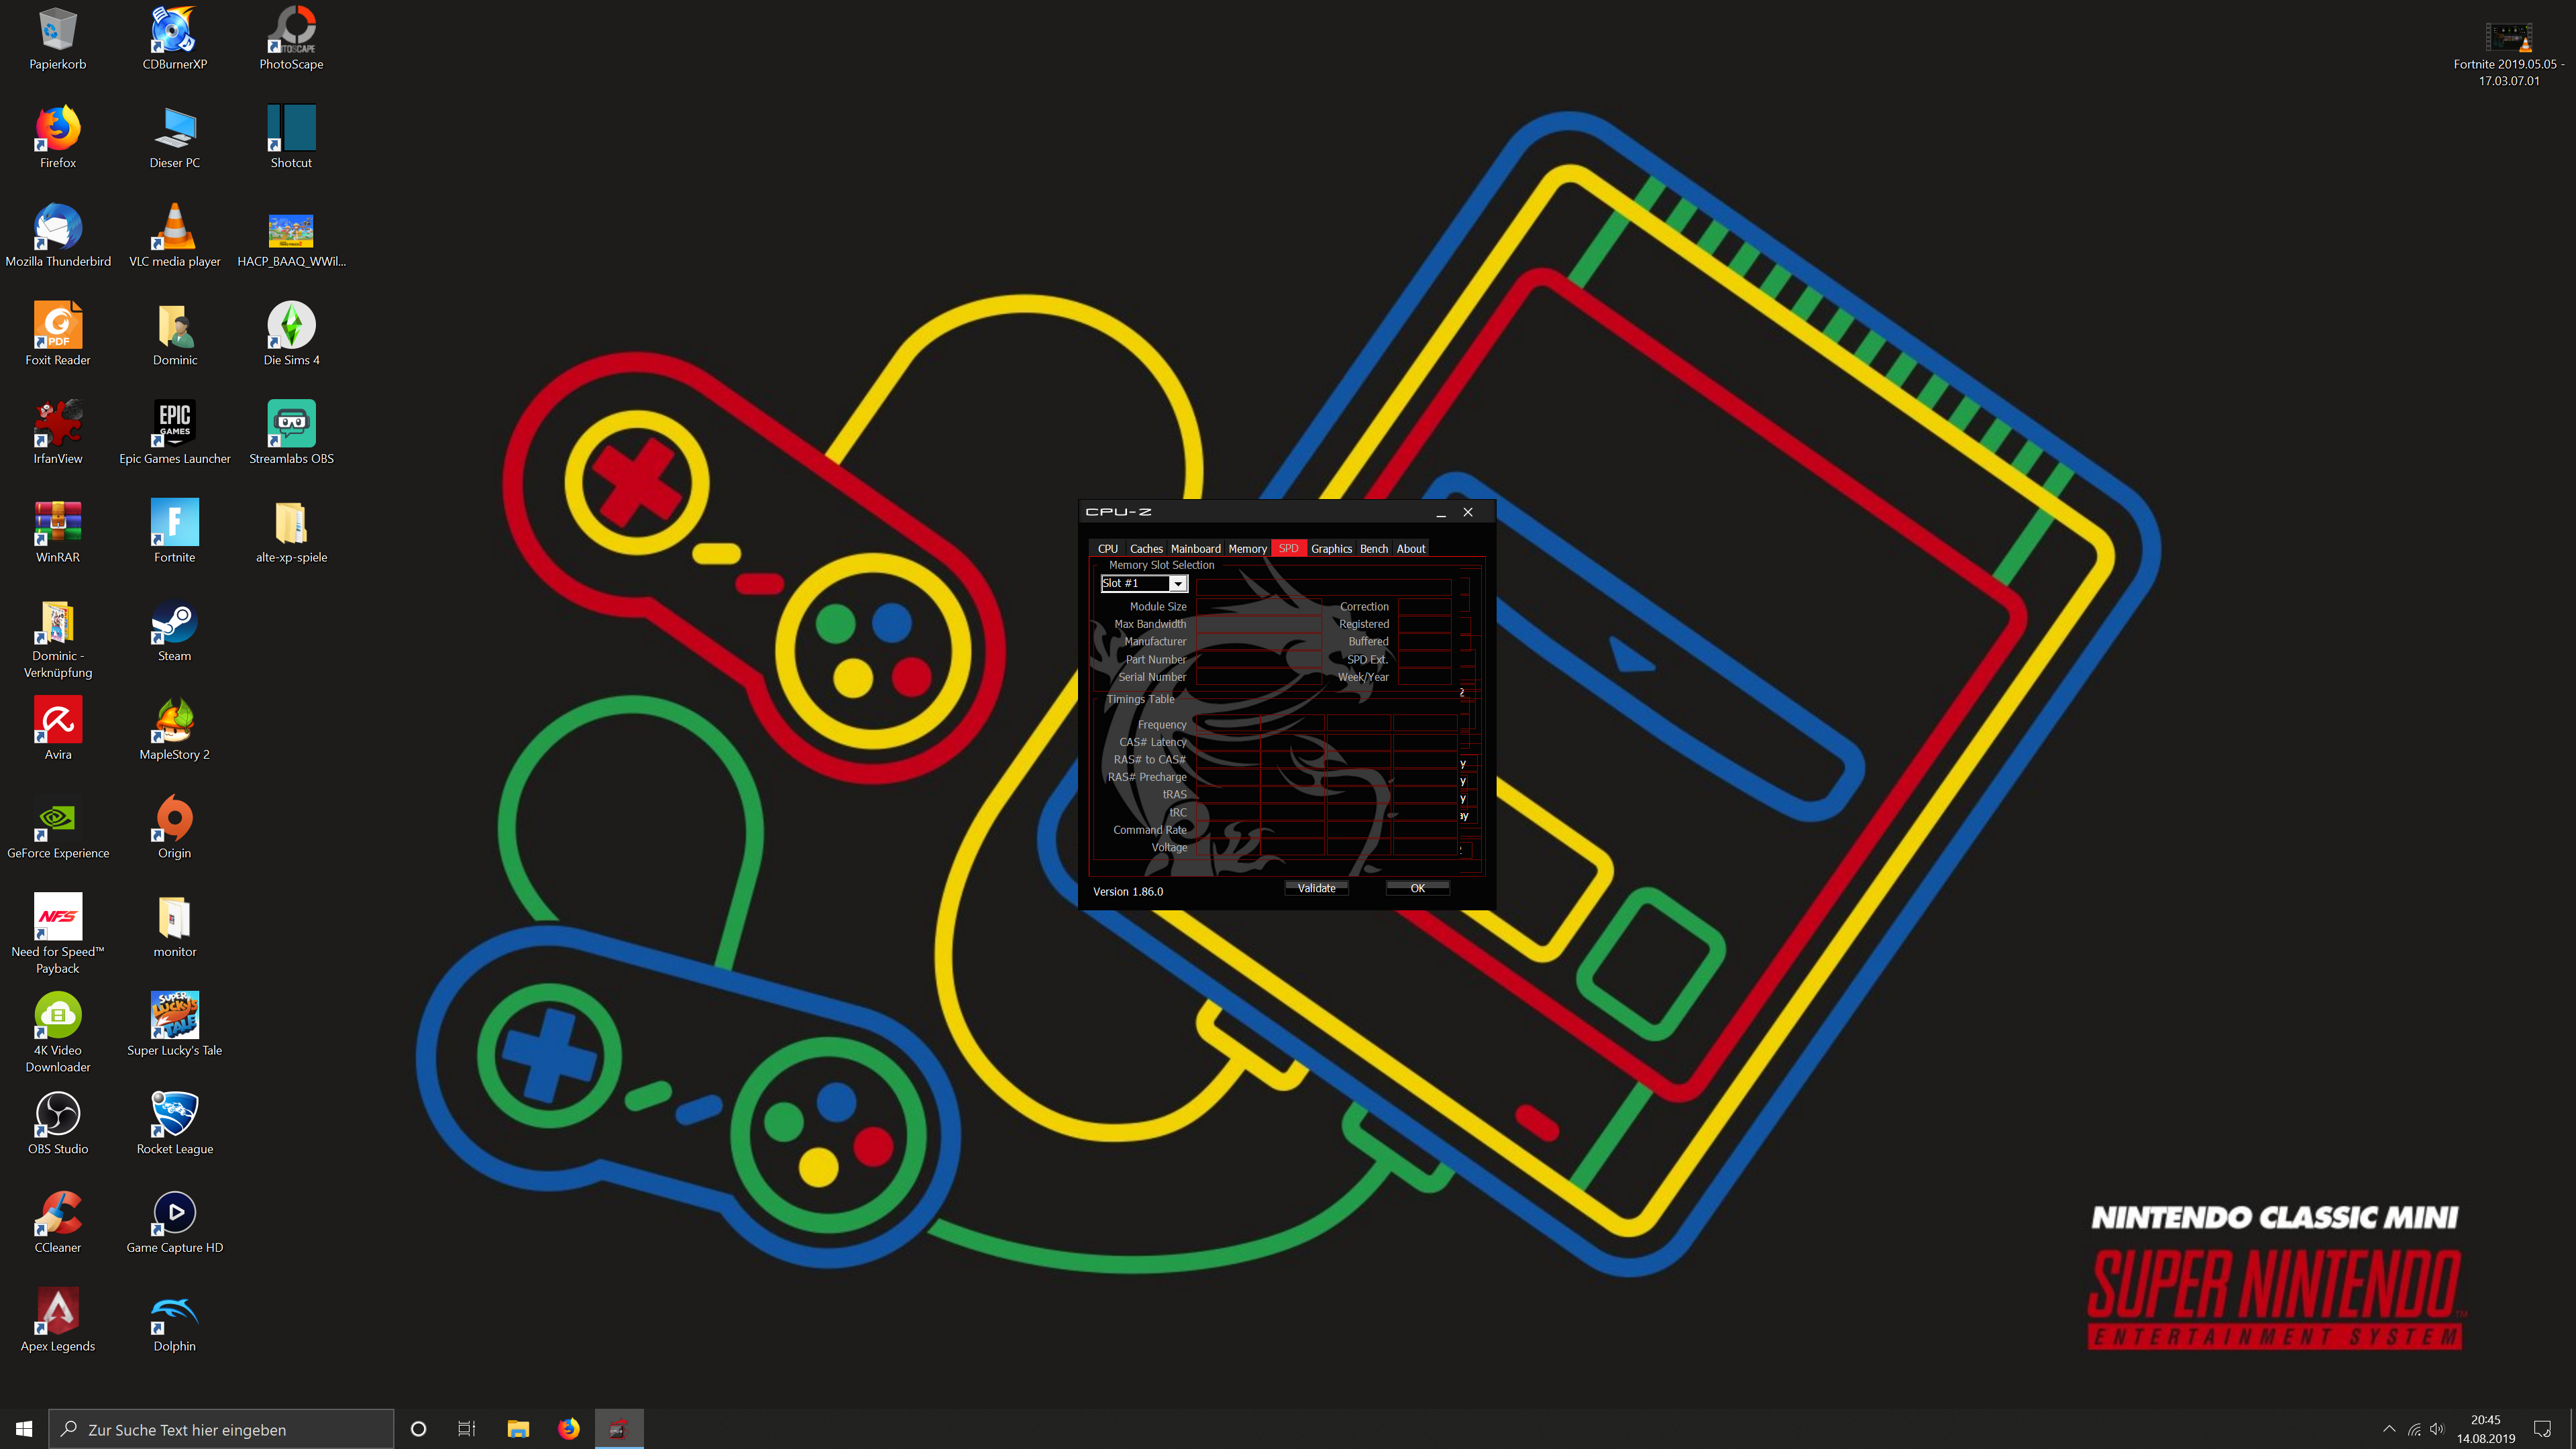2576x1449 pixels.
Task: Expand the Slot #1 memory dropdown
Action: [1177, 584]
